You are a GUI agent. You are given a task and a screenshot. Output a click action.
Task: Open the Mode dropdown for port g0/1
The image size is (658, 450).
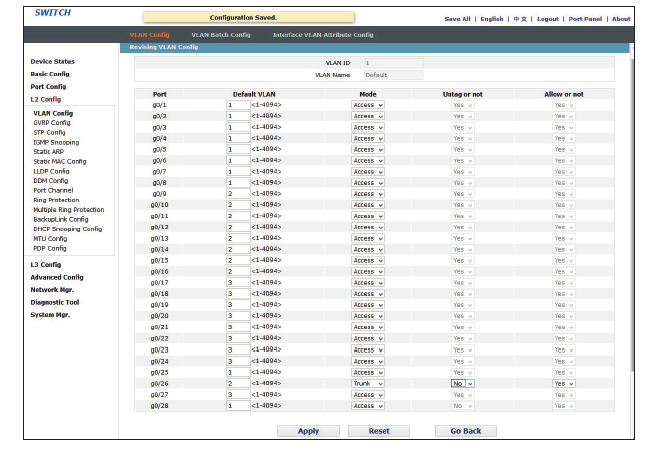(x=367, y=104)
